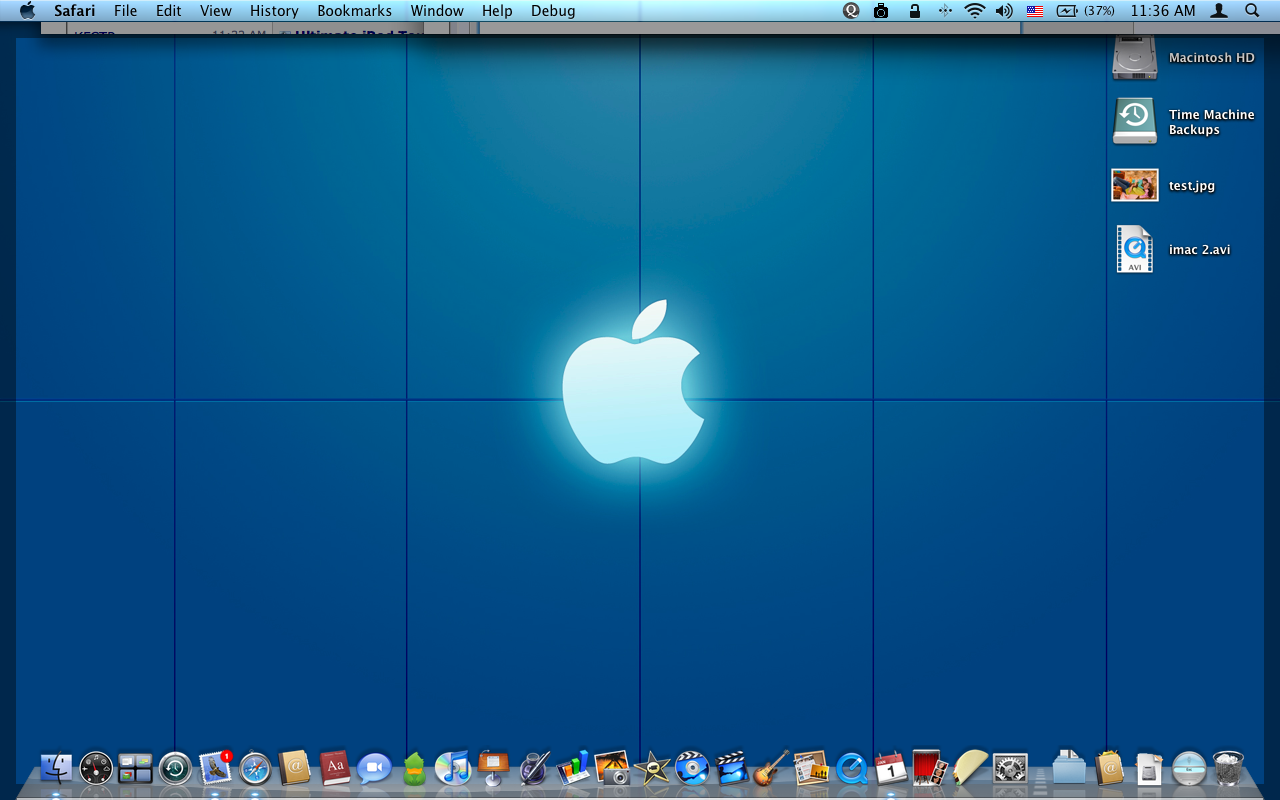Image resolution: width=1280 pixels, height=800 pixels.
Task: Open the volume control in menu bar
Action: click(1005, 11)
